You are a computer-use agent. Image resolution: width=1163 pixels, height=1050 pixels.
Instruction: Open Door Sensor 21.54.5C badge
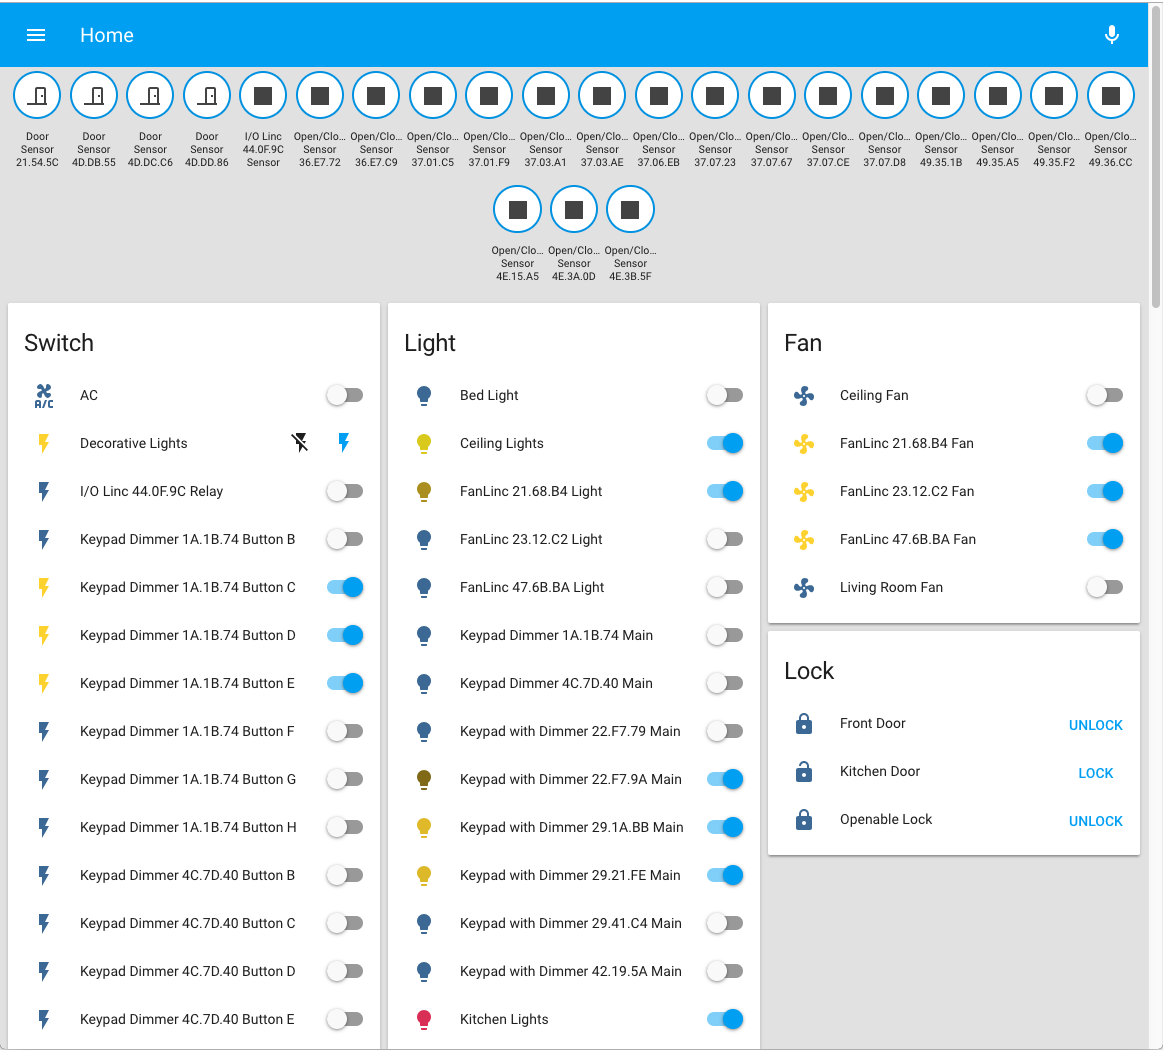37,96
